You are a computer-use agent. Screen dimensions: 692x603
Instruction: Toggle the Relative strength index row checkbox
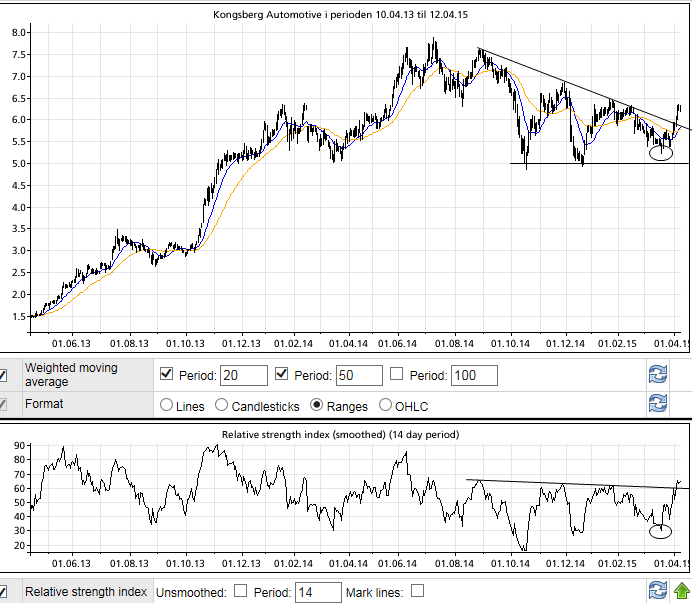tap(4, 592)
